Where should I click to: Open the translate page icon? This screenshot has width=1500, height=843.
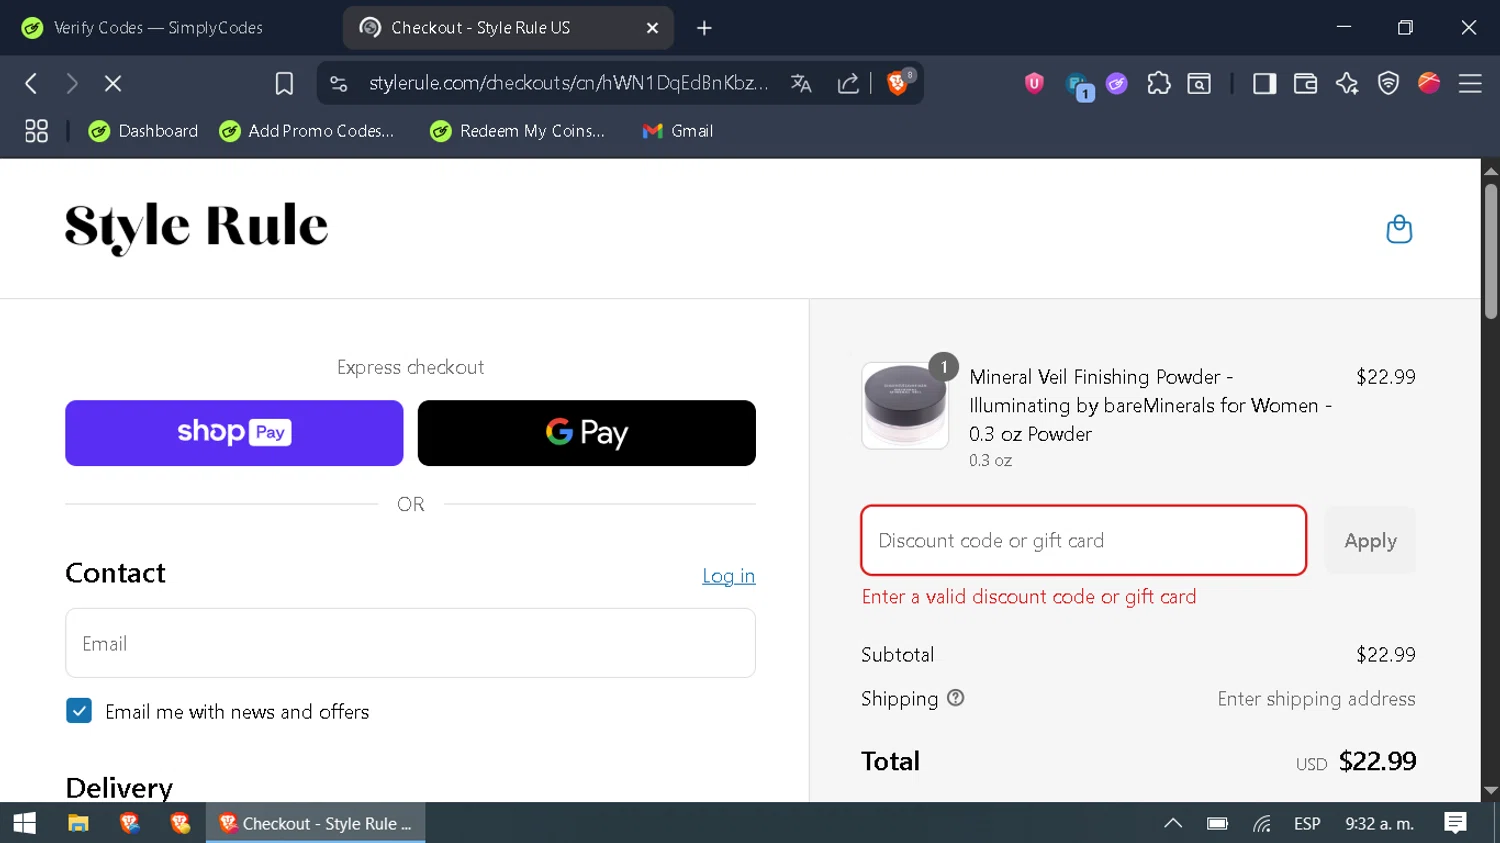tap(801, 84)
